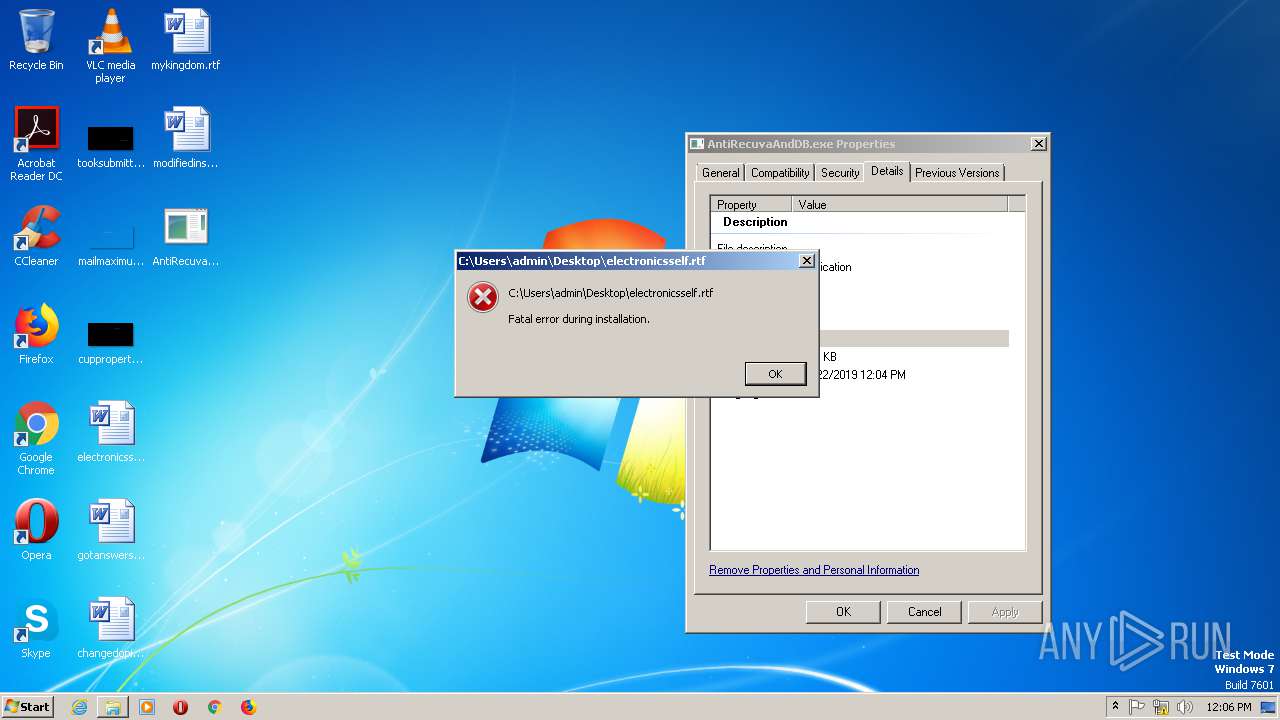Select the mykingdom.rtf desktop file
Image resolution: width=1280 pixels, height=720 pixels.
click(x=186, y=40)
